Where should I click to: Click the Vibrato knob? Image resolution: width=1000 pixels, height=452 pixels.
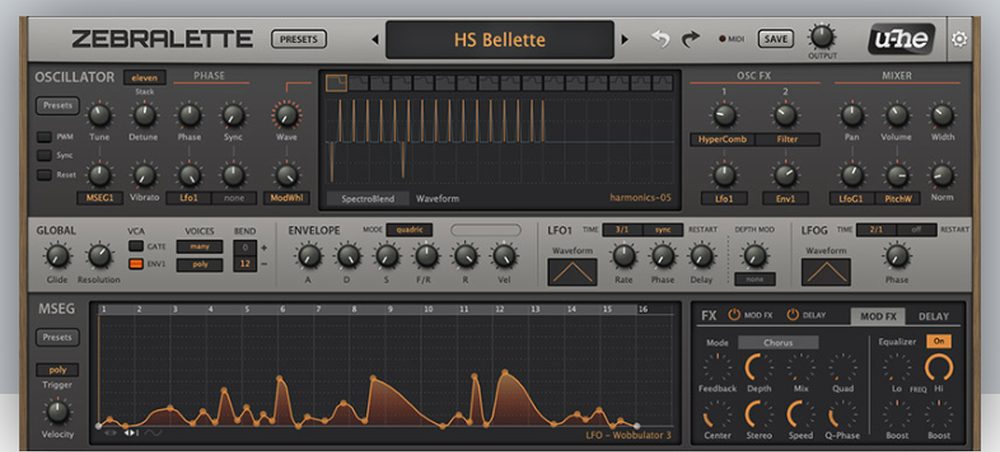click(143, 175)
